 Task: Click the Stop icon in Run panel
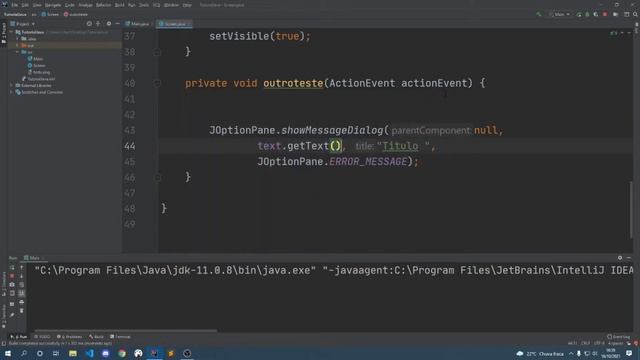pos(12,276)
